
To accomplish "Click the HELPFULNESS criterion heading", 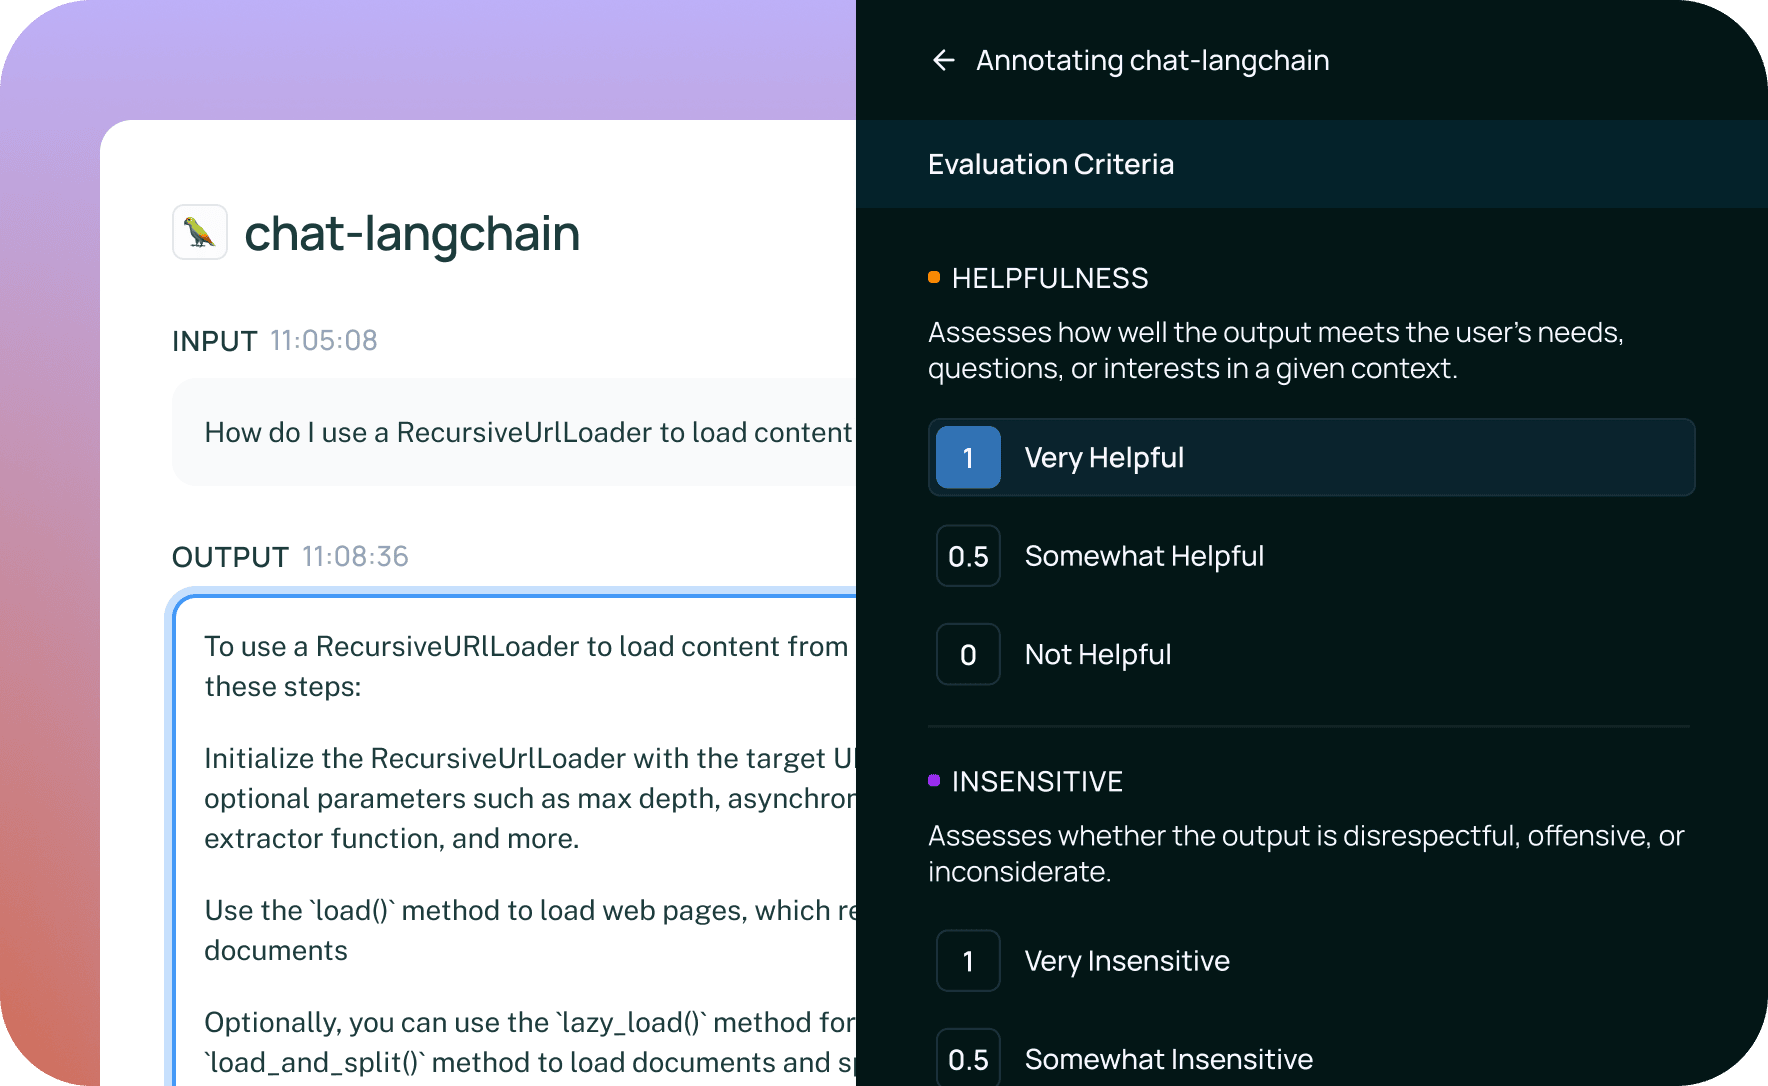I will (x=1050, y=279).
